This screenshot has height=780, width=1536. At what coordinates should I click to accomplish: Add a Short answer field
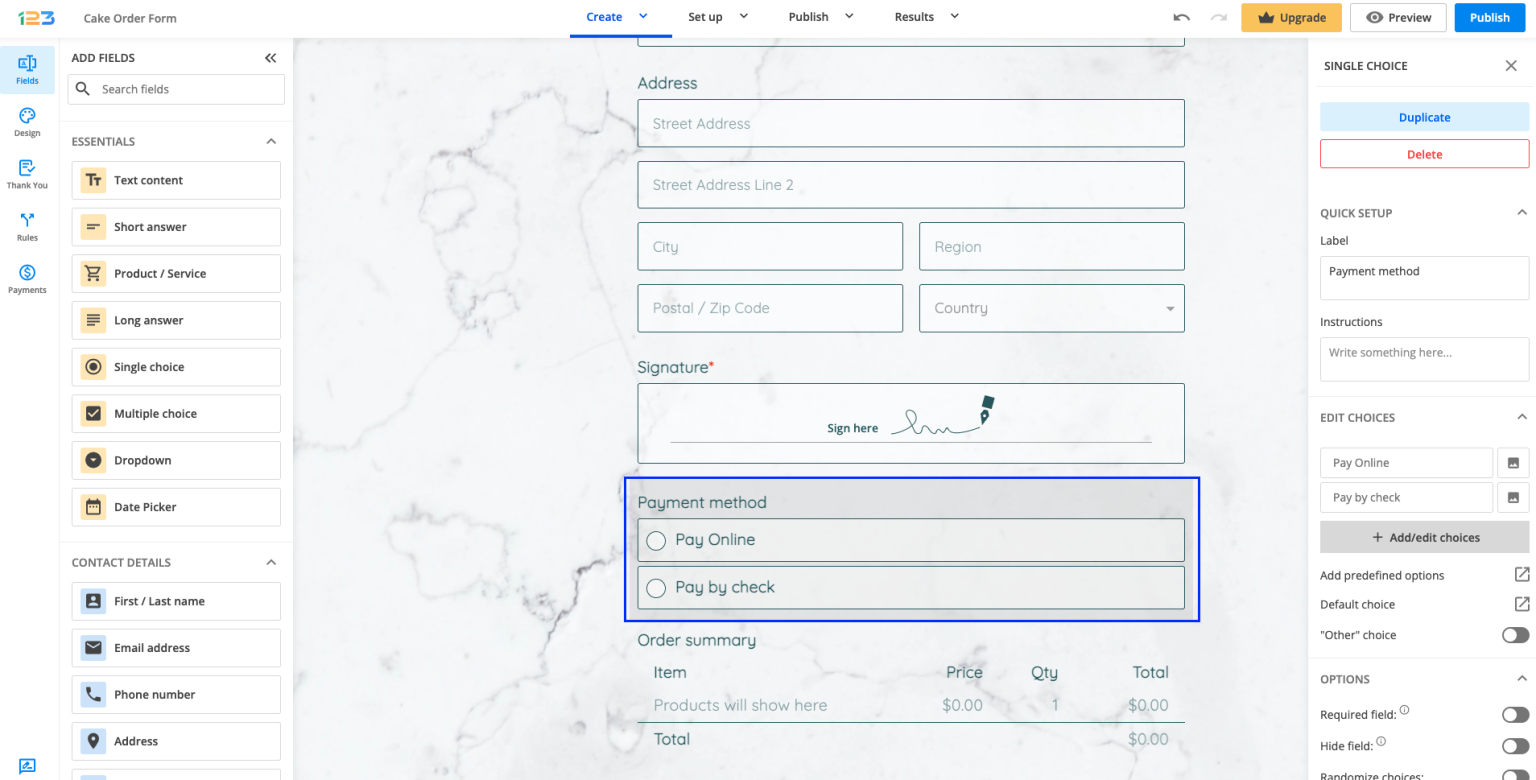(x=176, y=227)
